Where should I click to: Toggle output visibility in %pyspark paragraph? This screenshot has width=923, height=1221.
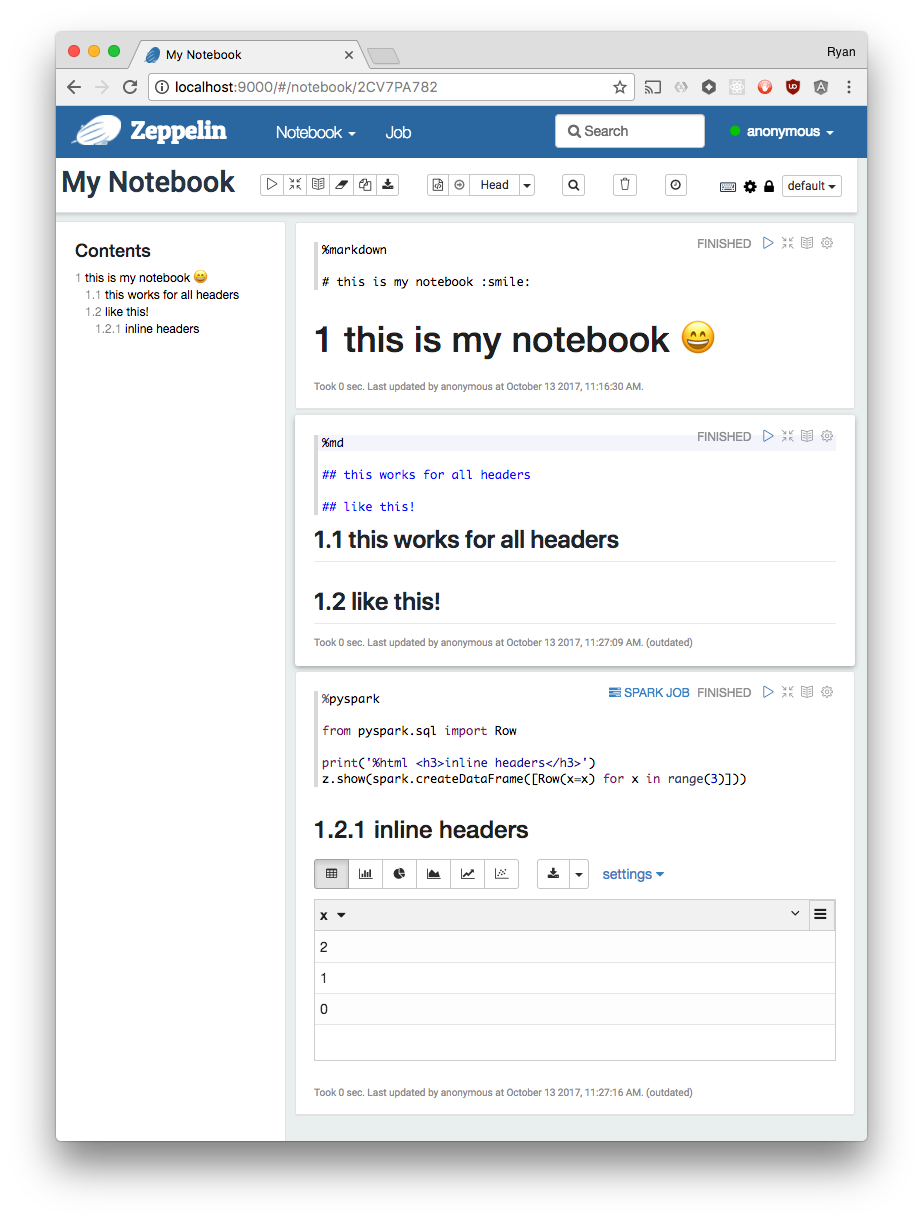(807, 692)
